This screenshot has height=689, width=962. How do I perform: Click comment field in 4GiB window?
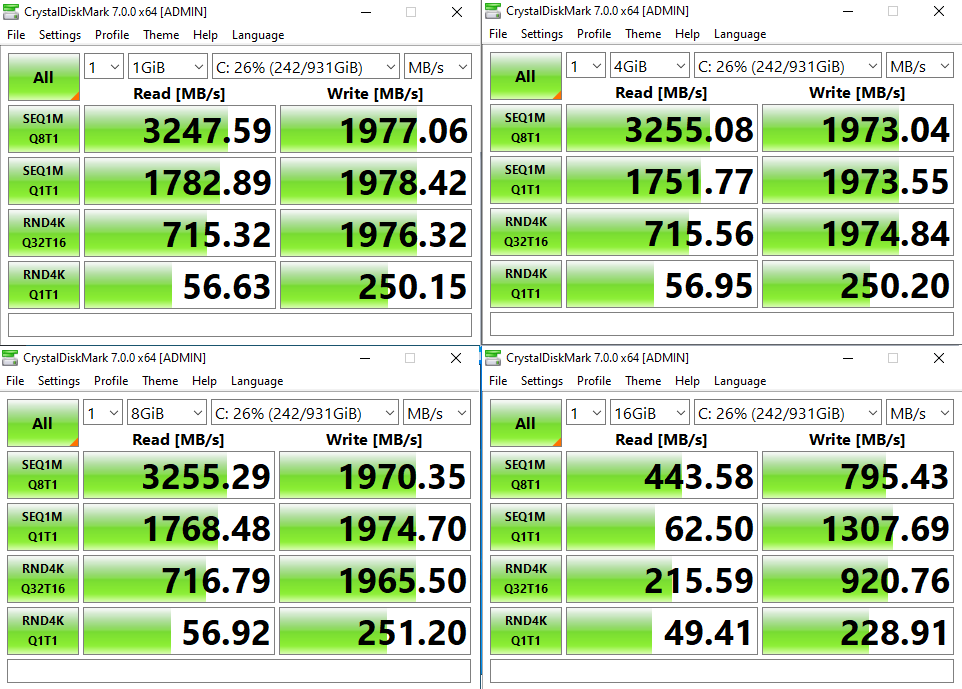pos(722,323)
